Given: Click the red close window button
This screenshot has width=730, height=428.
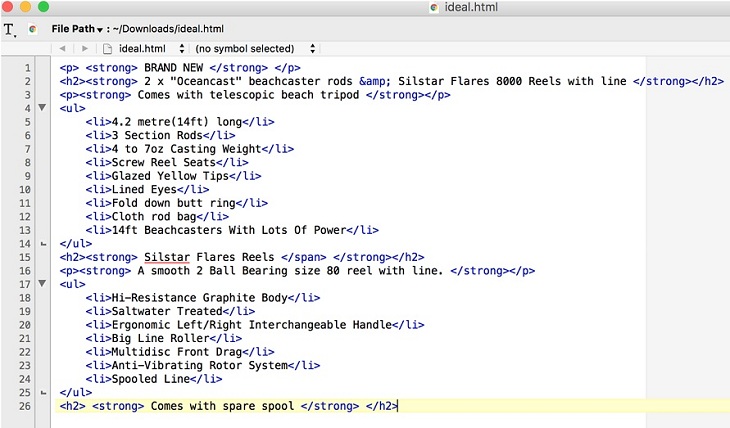Looking at the screenshot, I should 7,7.
